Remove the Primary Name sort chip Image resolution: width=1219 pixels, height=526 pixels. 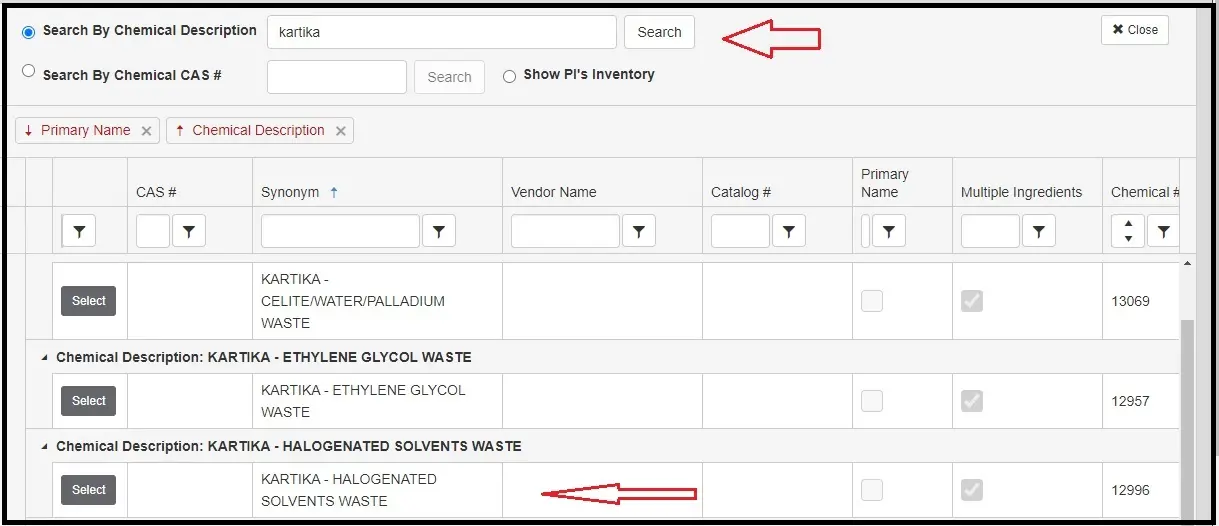[x=146, y=131]
